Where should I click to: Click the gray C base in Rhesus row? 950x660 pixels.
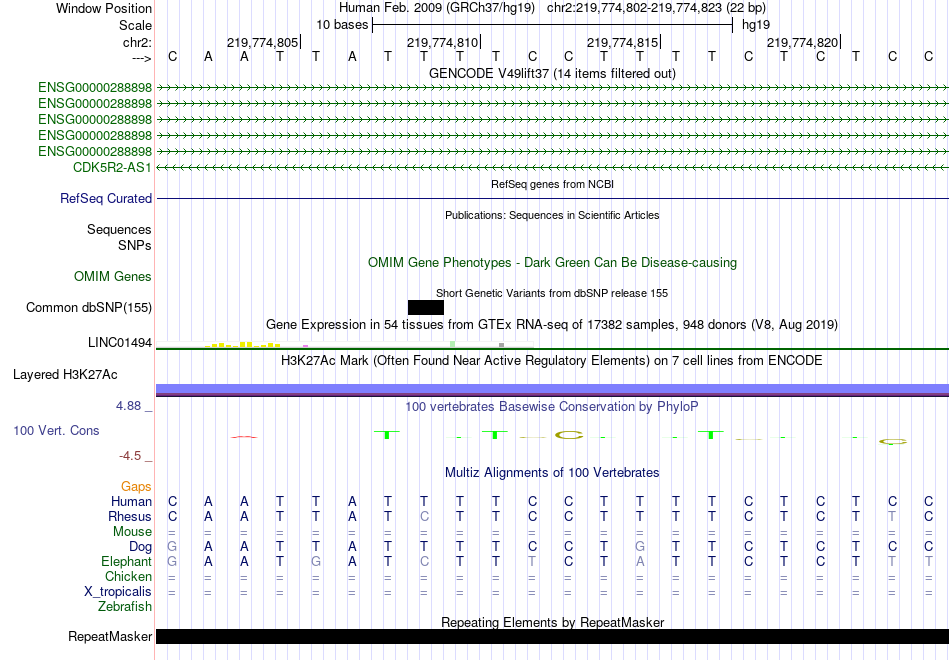tap(424, 516)
